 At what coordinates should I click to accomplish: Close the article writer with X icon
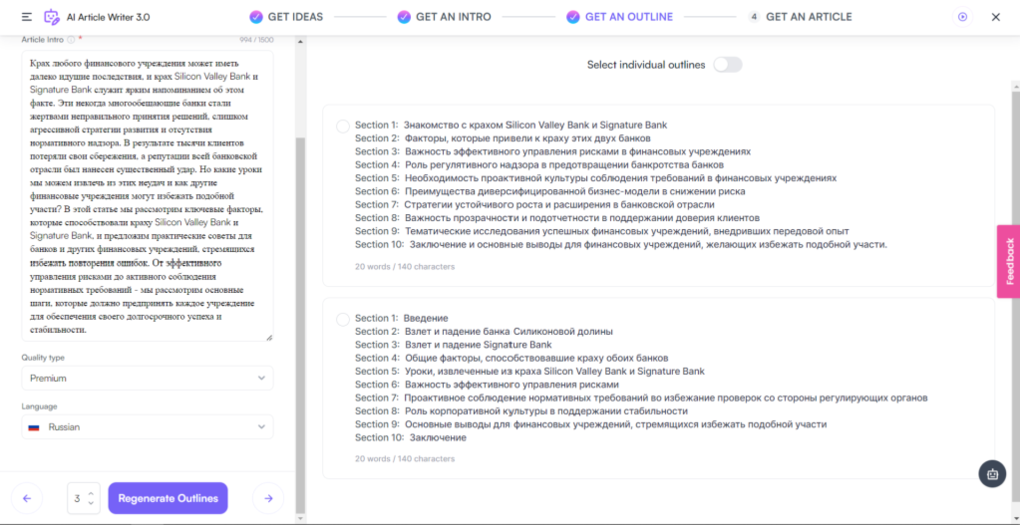click(995, 17)
